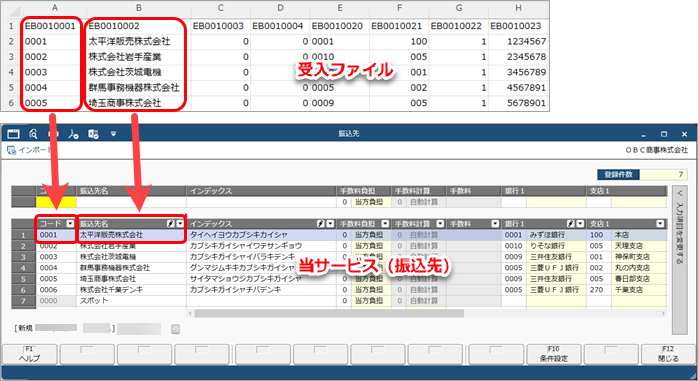Open the window menu icon in the title bar
Viewport: 698px width, 381px height.
(13, 134)
